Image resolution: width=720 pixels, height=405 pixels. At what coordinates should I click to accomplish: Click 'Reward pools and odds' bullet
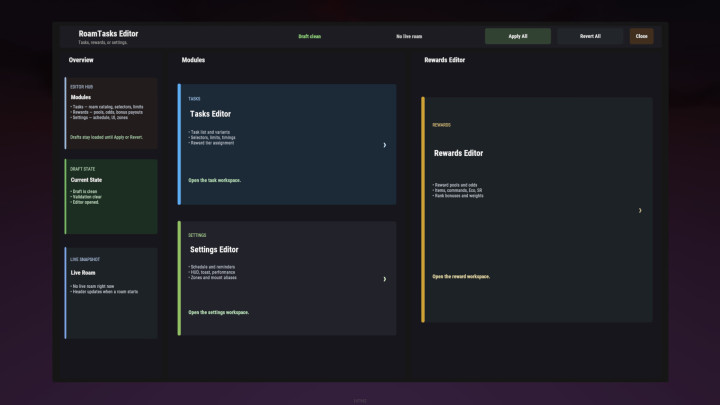click(x=455, y=185)
